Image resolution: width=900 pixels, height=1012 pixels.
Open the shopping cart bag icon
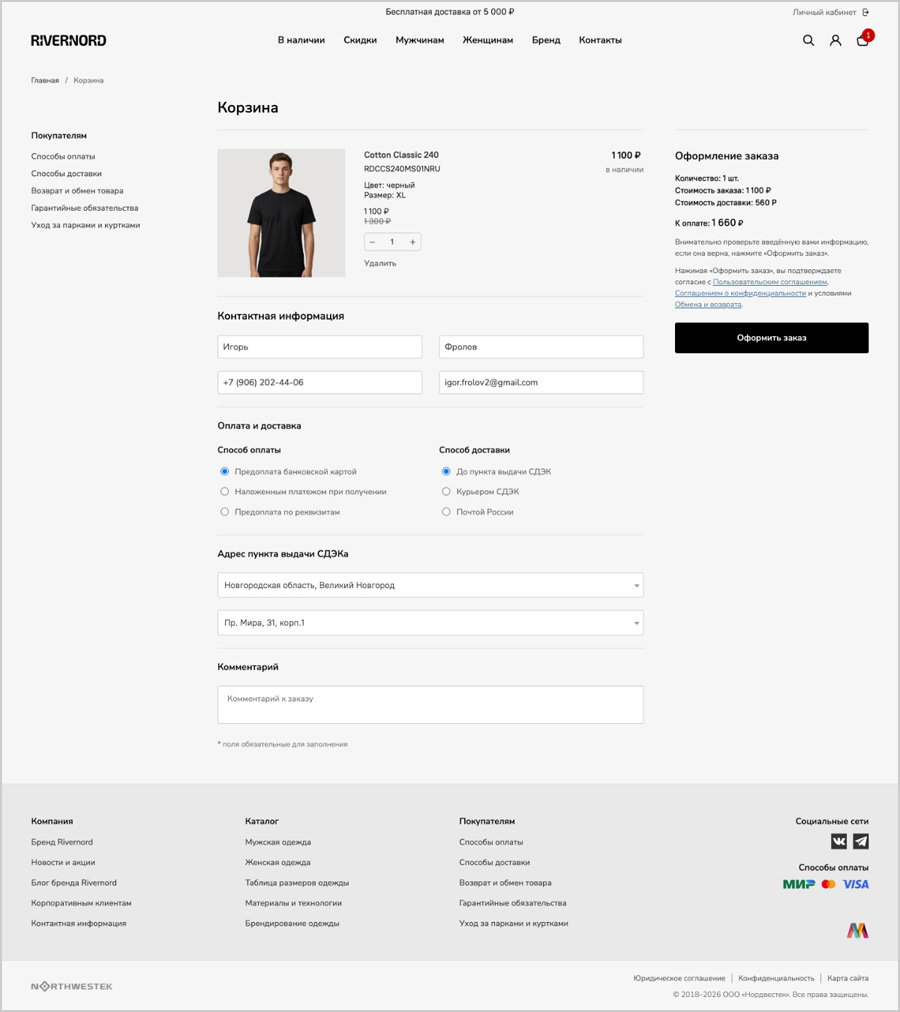(x=863, y=40)
